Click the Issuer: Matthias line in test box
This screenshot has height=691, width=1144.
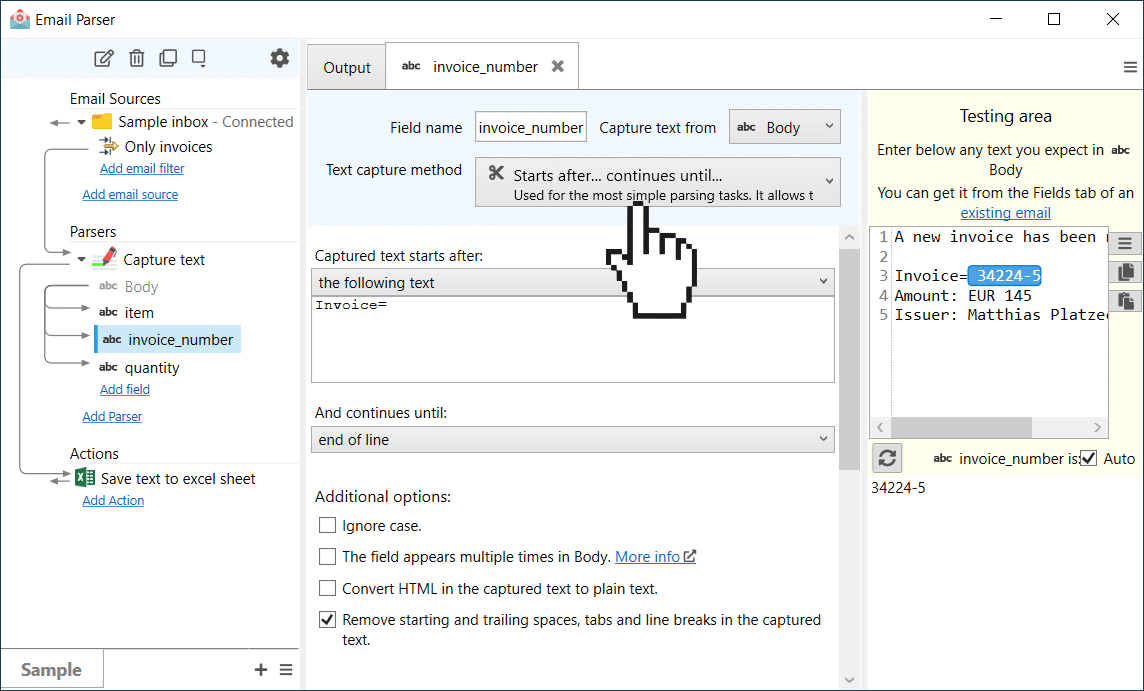point(1001,315)
